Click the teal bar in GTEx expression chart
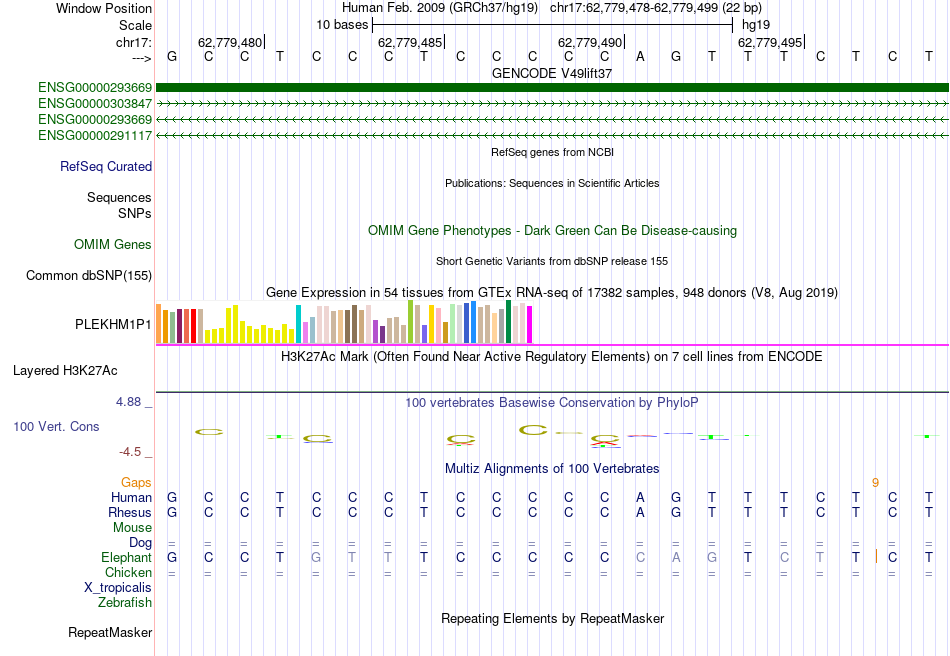The height and width of the screenshot is (656, 950). (299, 324)
